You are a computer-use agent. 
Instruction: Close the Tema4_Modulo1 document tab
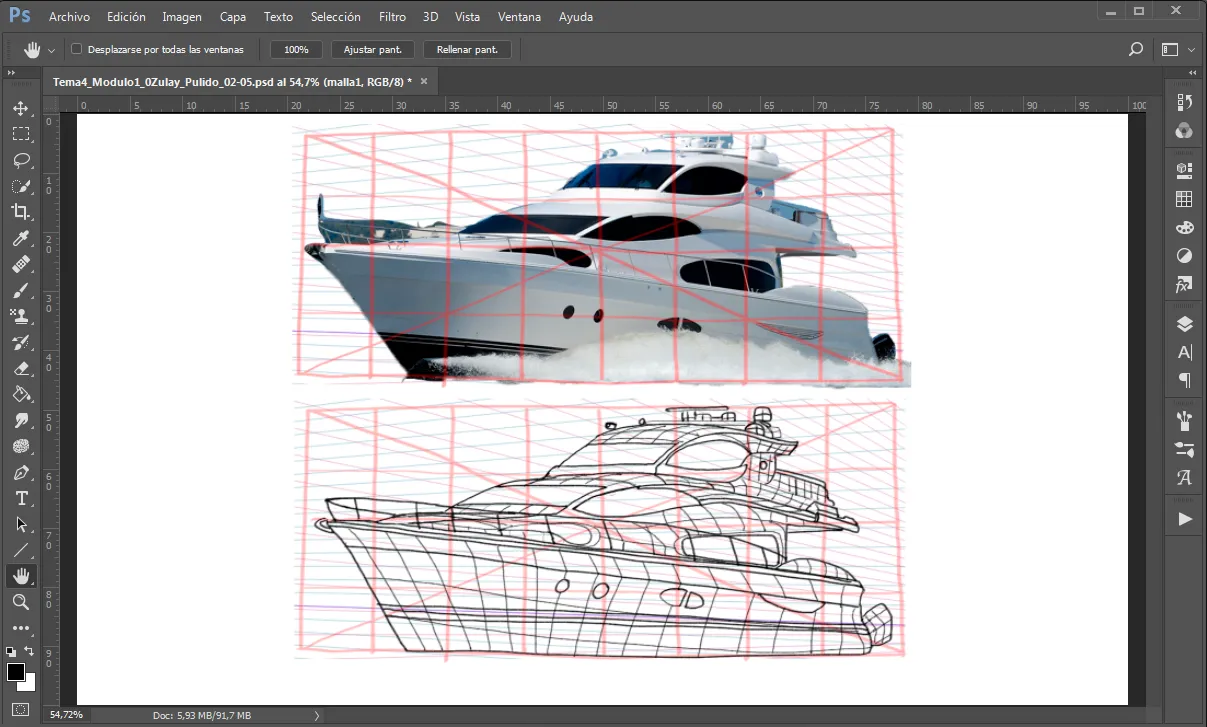(x=424, y=82)
